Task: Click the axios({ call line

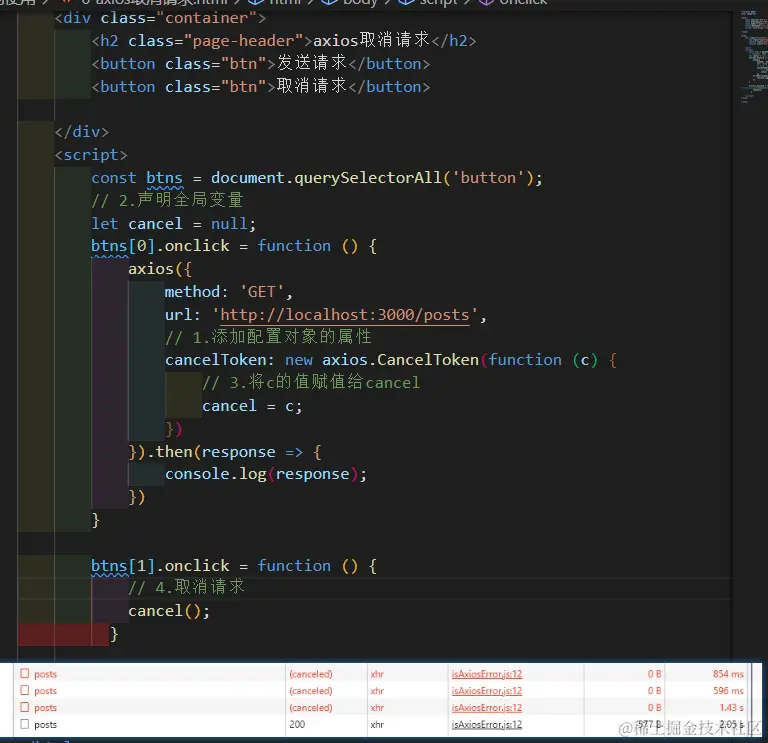Action: 160,269
